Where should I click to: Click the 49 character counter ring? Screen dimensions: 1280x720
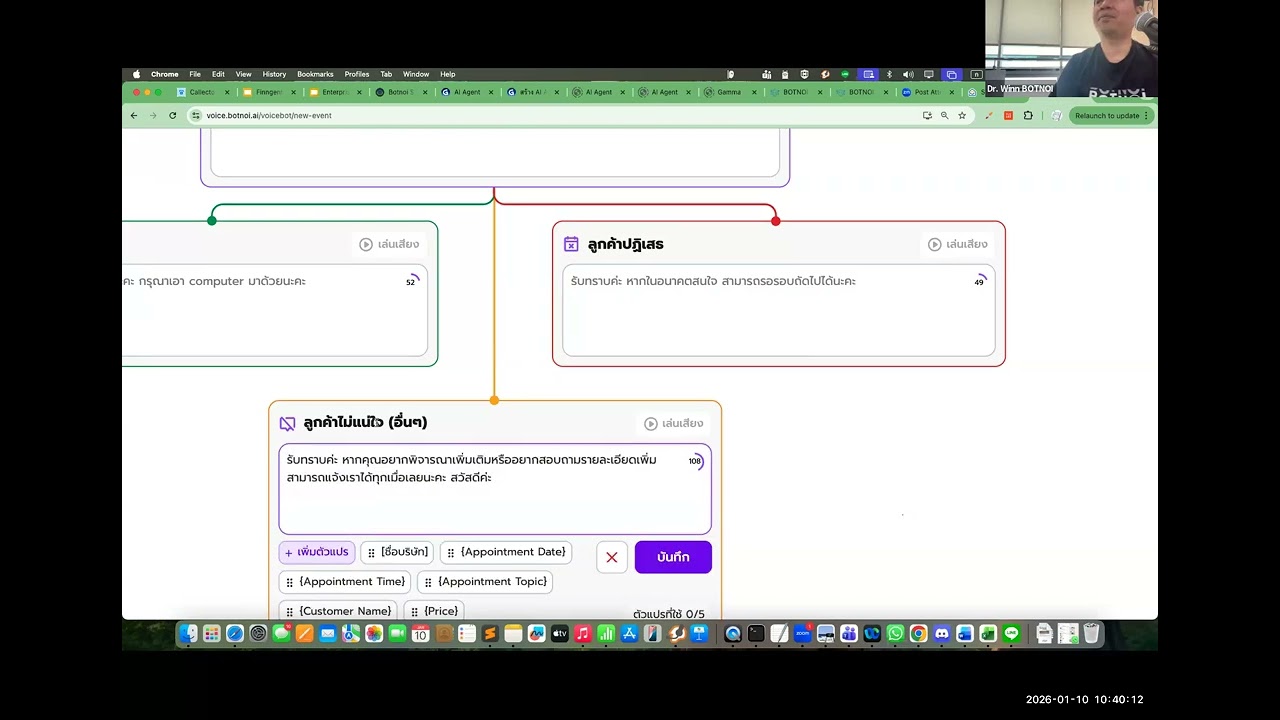point(979,282)
